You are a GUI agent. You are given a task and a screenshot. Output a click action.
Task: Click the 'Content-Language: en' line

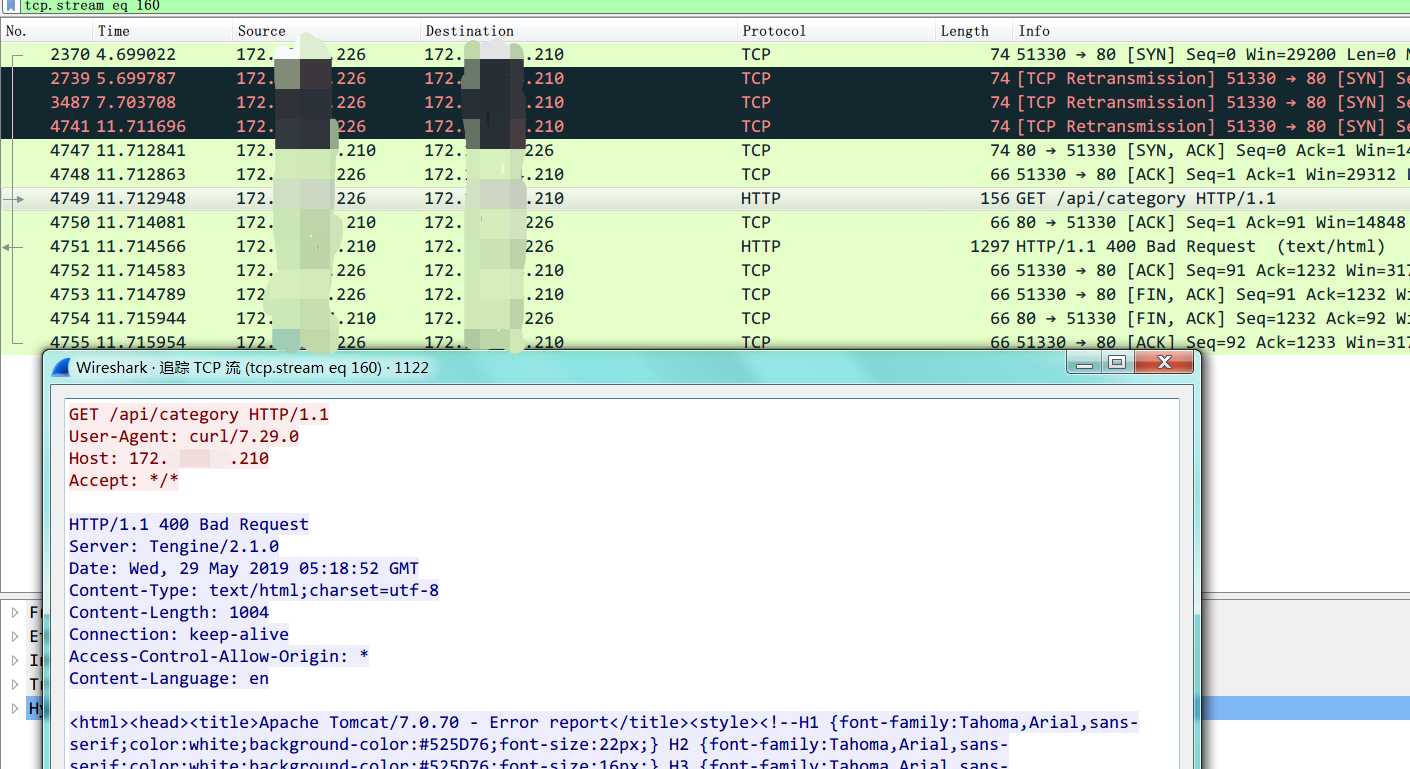click(x=169, y=678)
